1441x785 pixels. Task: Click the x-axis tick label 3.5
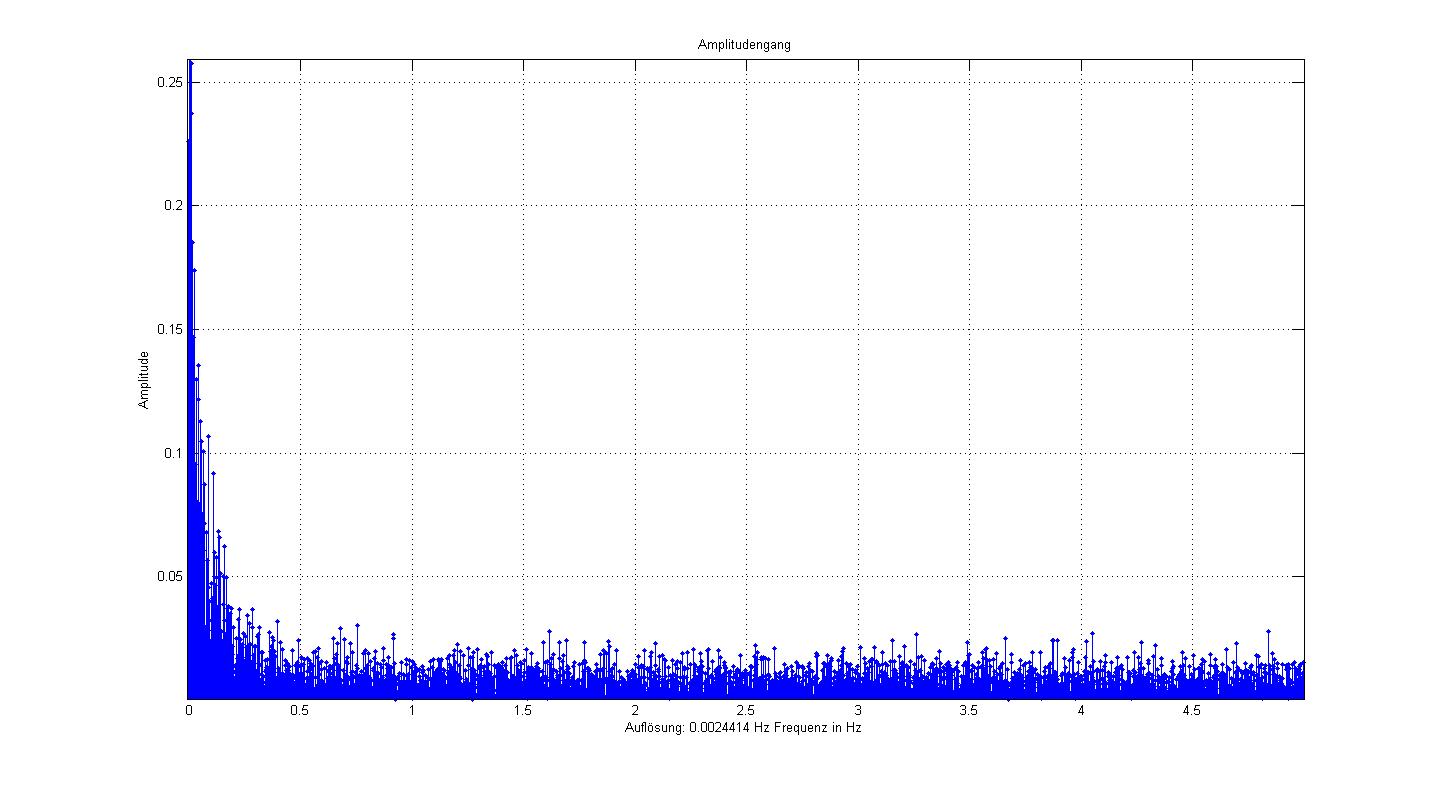click(968, 711)
